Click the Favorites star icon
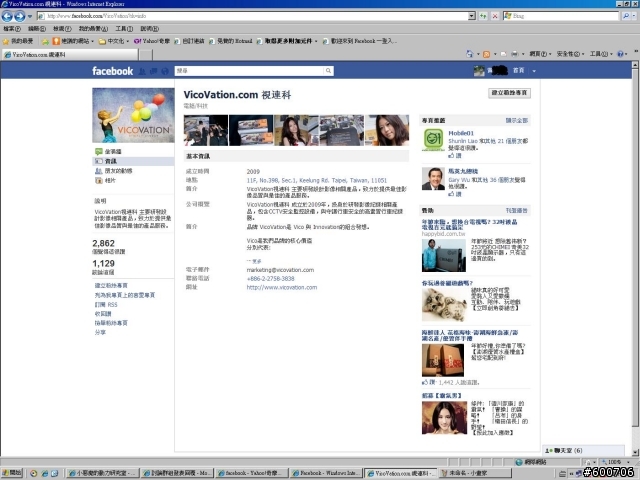Viewport: 640px width, 480px height. 6,41
